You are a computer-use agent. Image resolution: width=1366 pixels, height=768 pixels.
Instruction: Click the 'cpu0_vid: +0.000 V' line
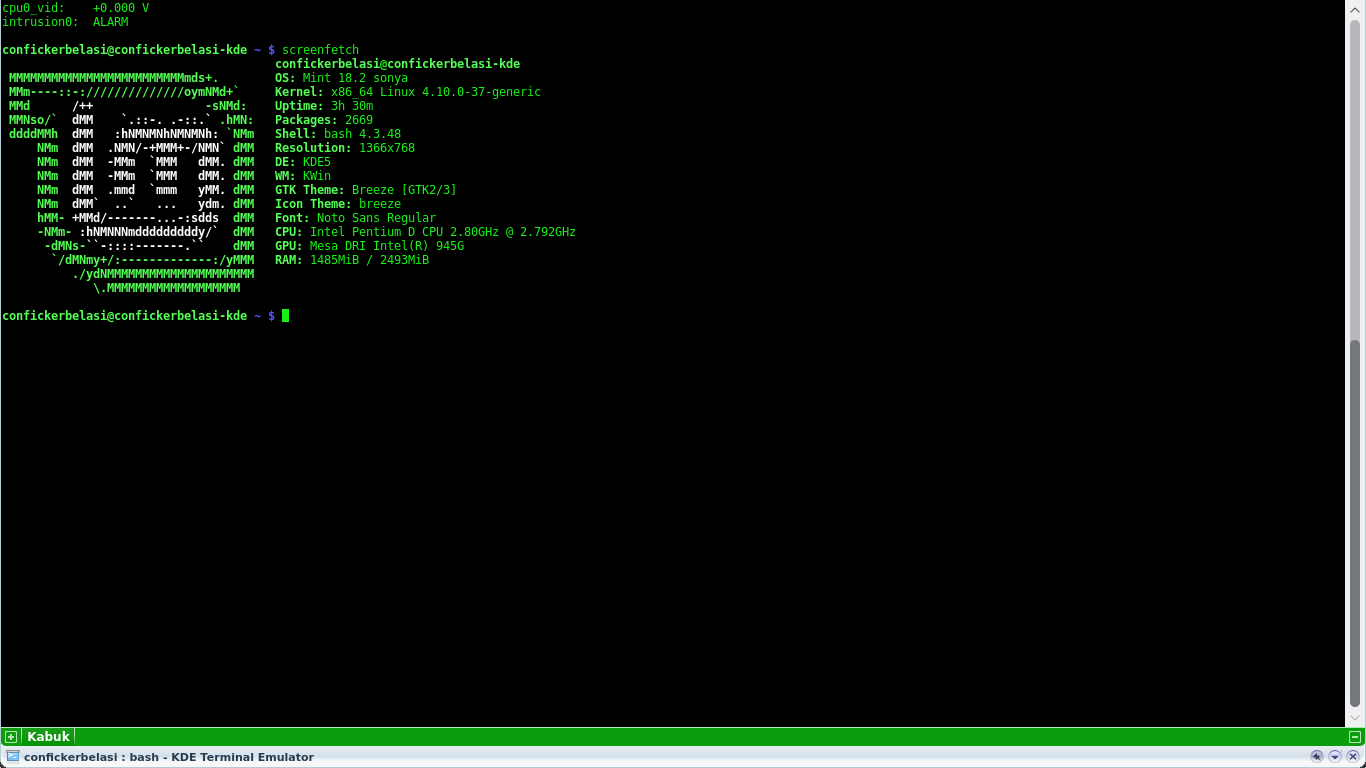(x=76, y=8)
